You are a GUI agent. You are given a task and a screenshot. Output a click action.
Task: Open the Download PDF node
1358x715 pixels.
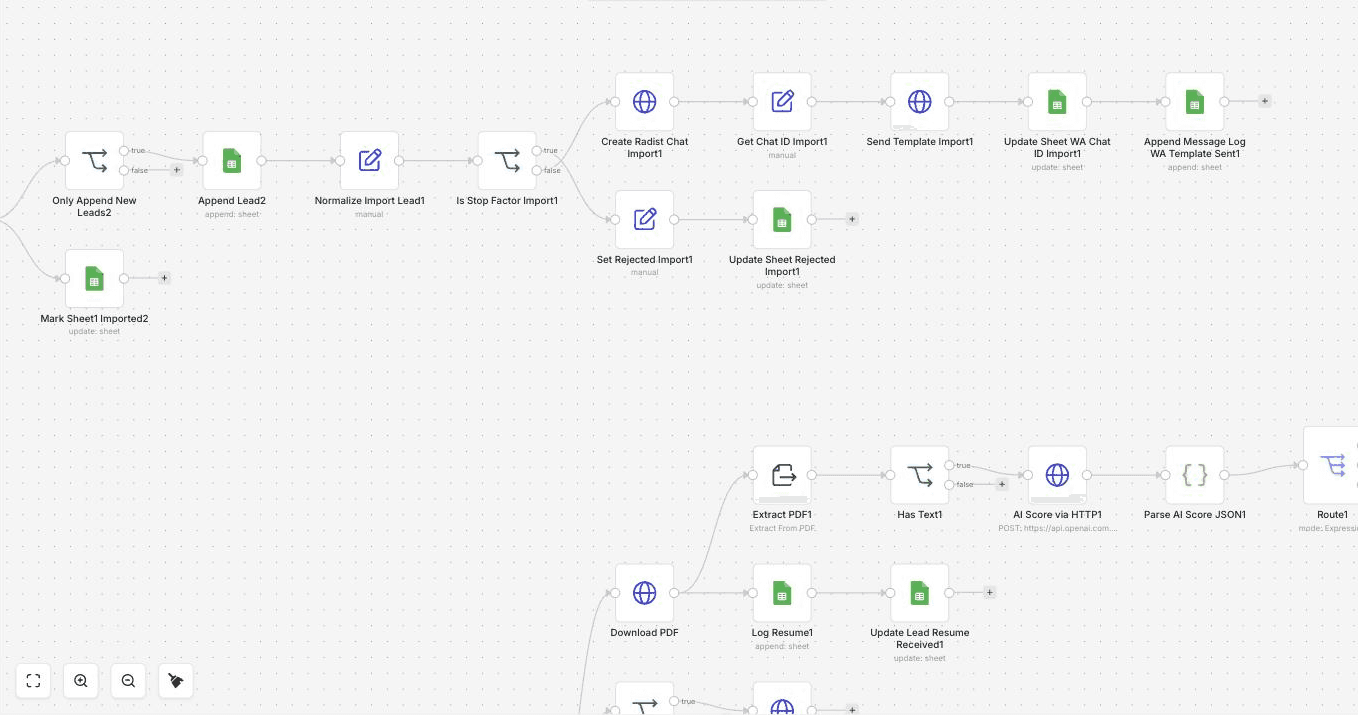(x=645, y=592)
